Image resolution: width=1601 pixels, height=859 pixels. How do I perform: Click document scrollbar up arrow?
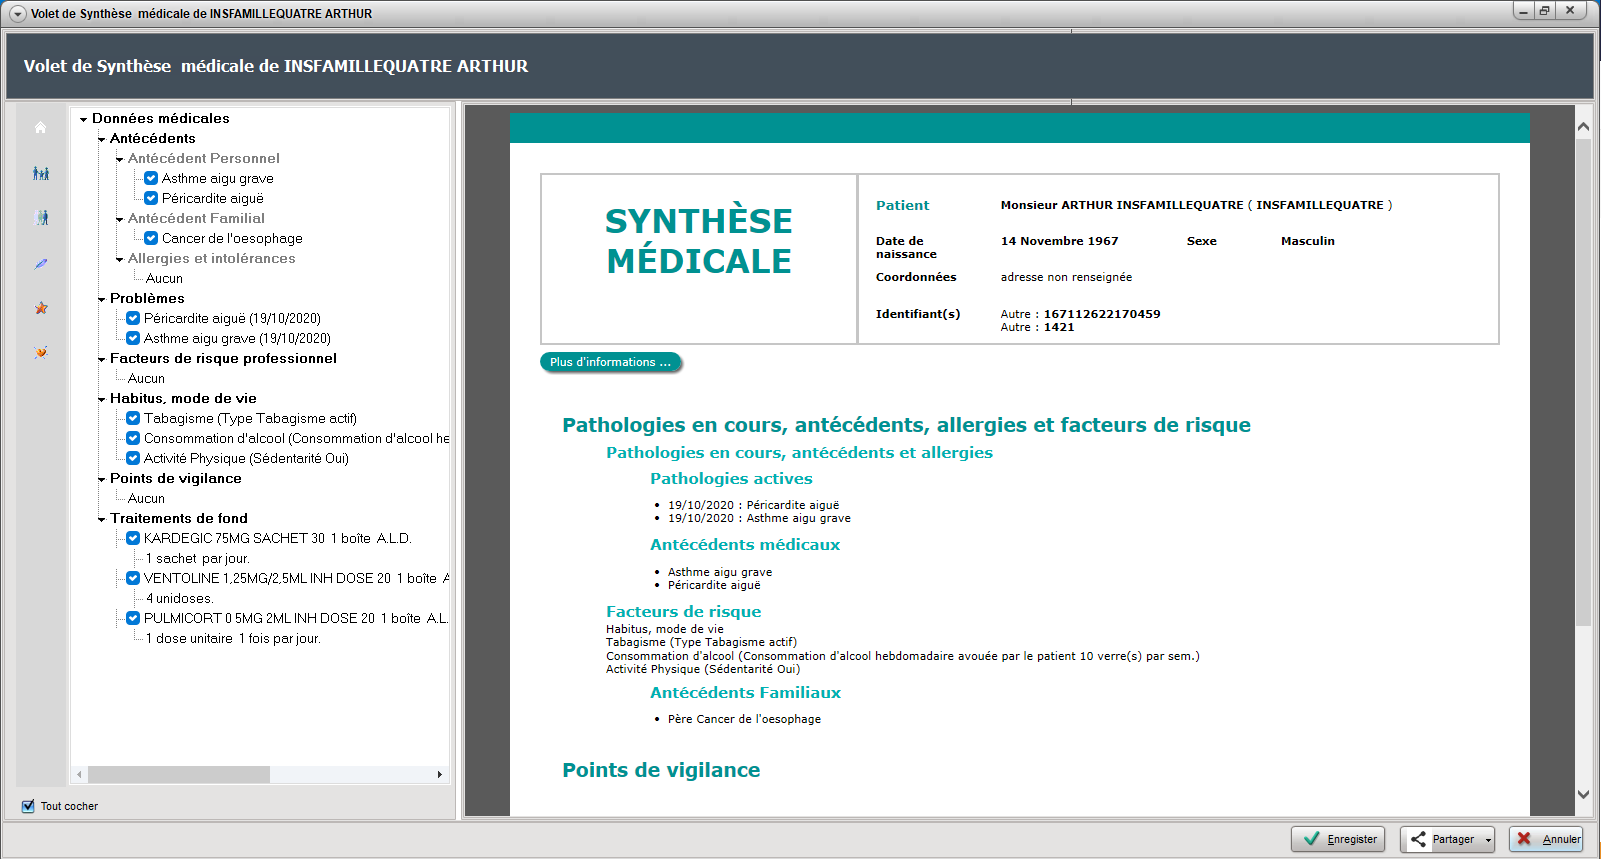pyautogui.click(x=1583, y=127)
